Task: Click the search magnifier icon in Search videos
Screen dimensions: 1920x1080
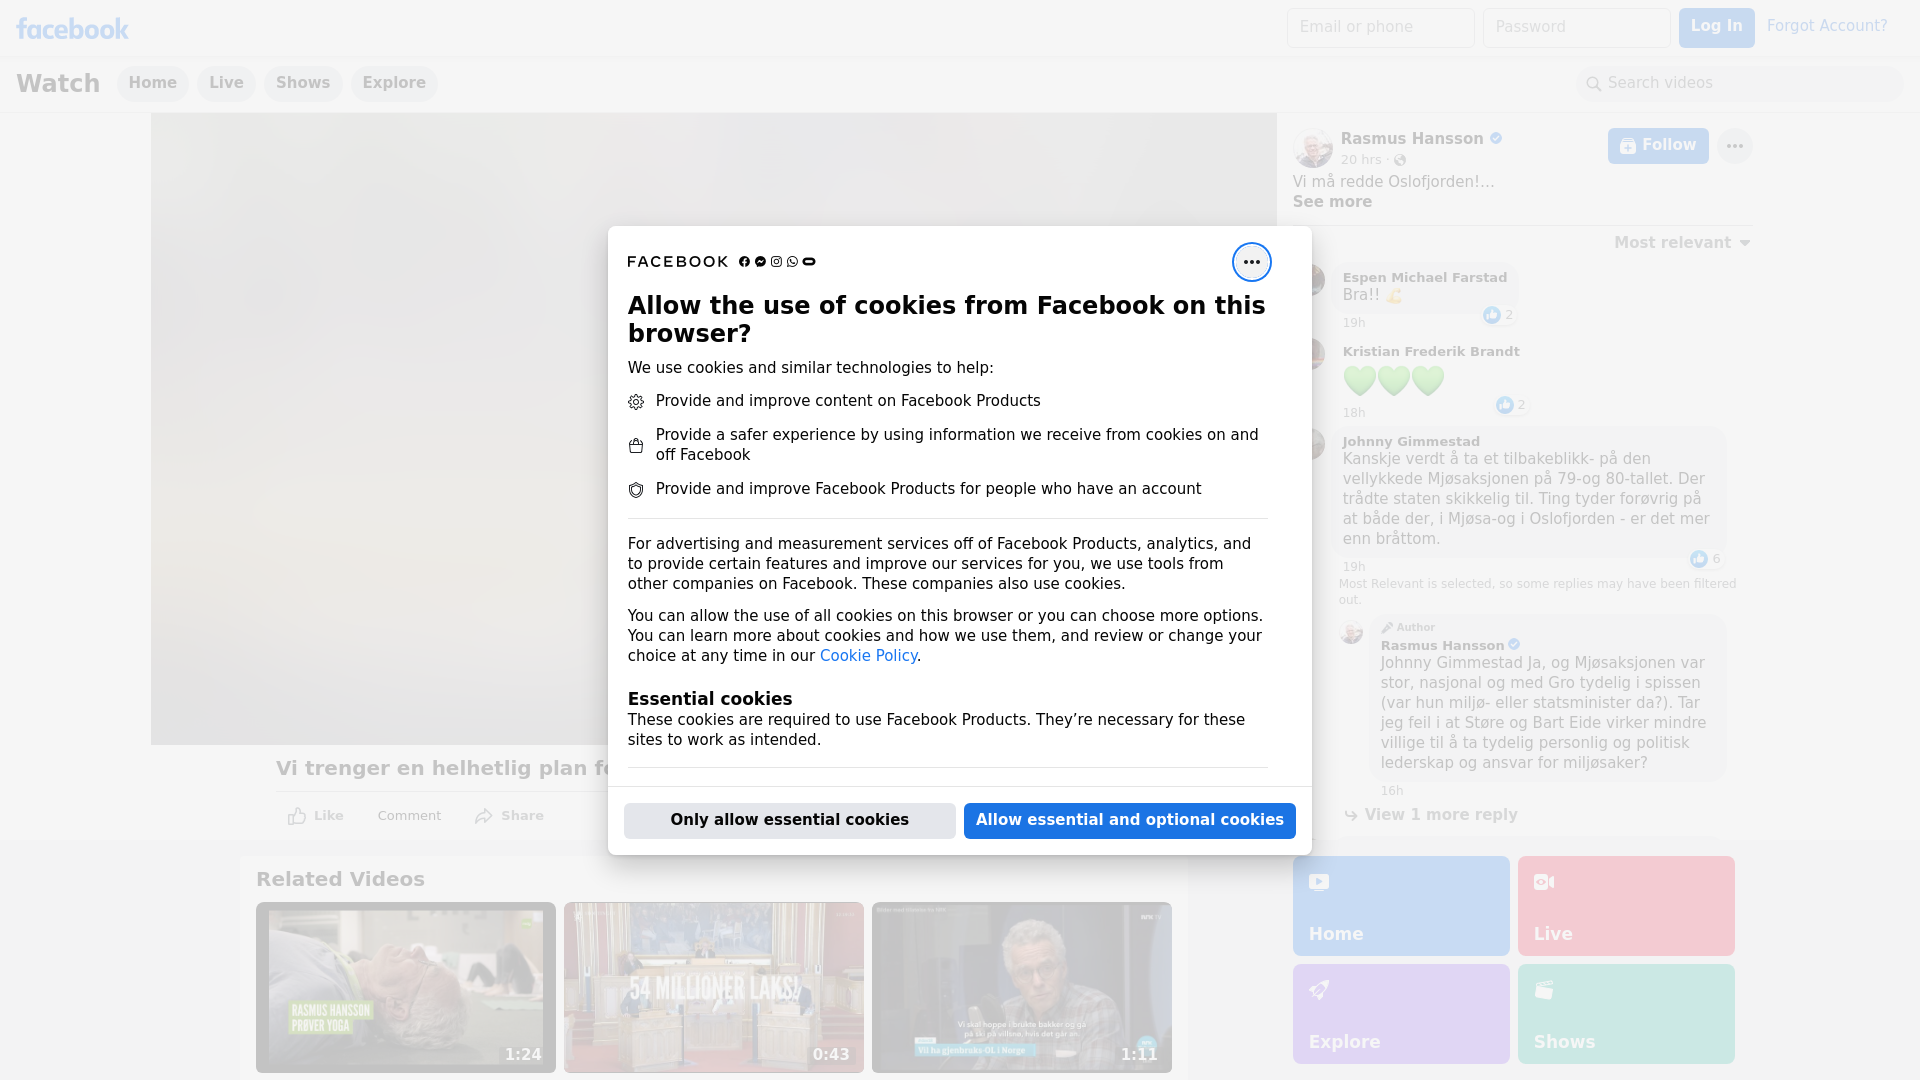Action: pyautogui.click(x=1593, y=84)
